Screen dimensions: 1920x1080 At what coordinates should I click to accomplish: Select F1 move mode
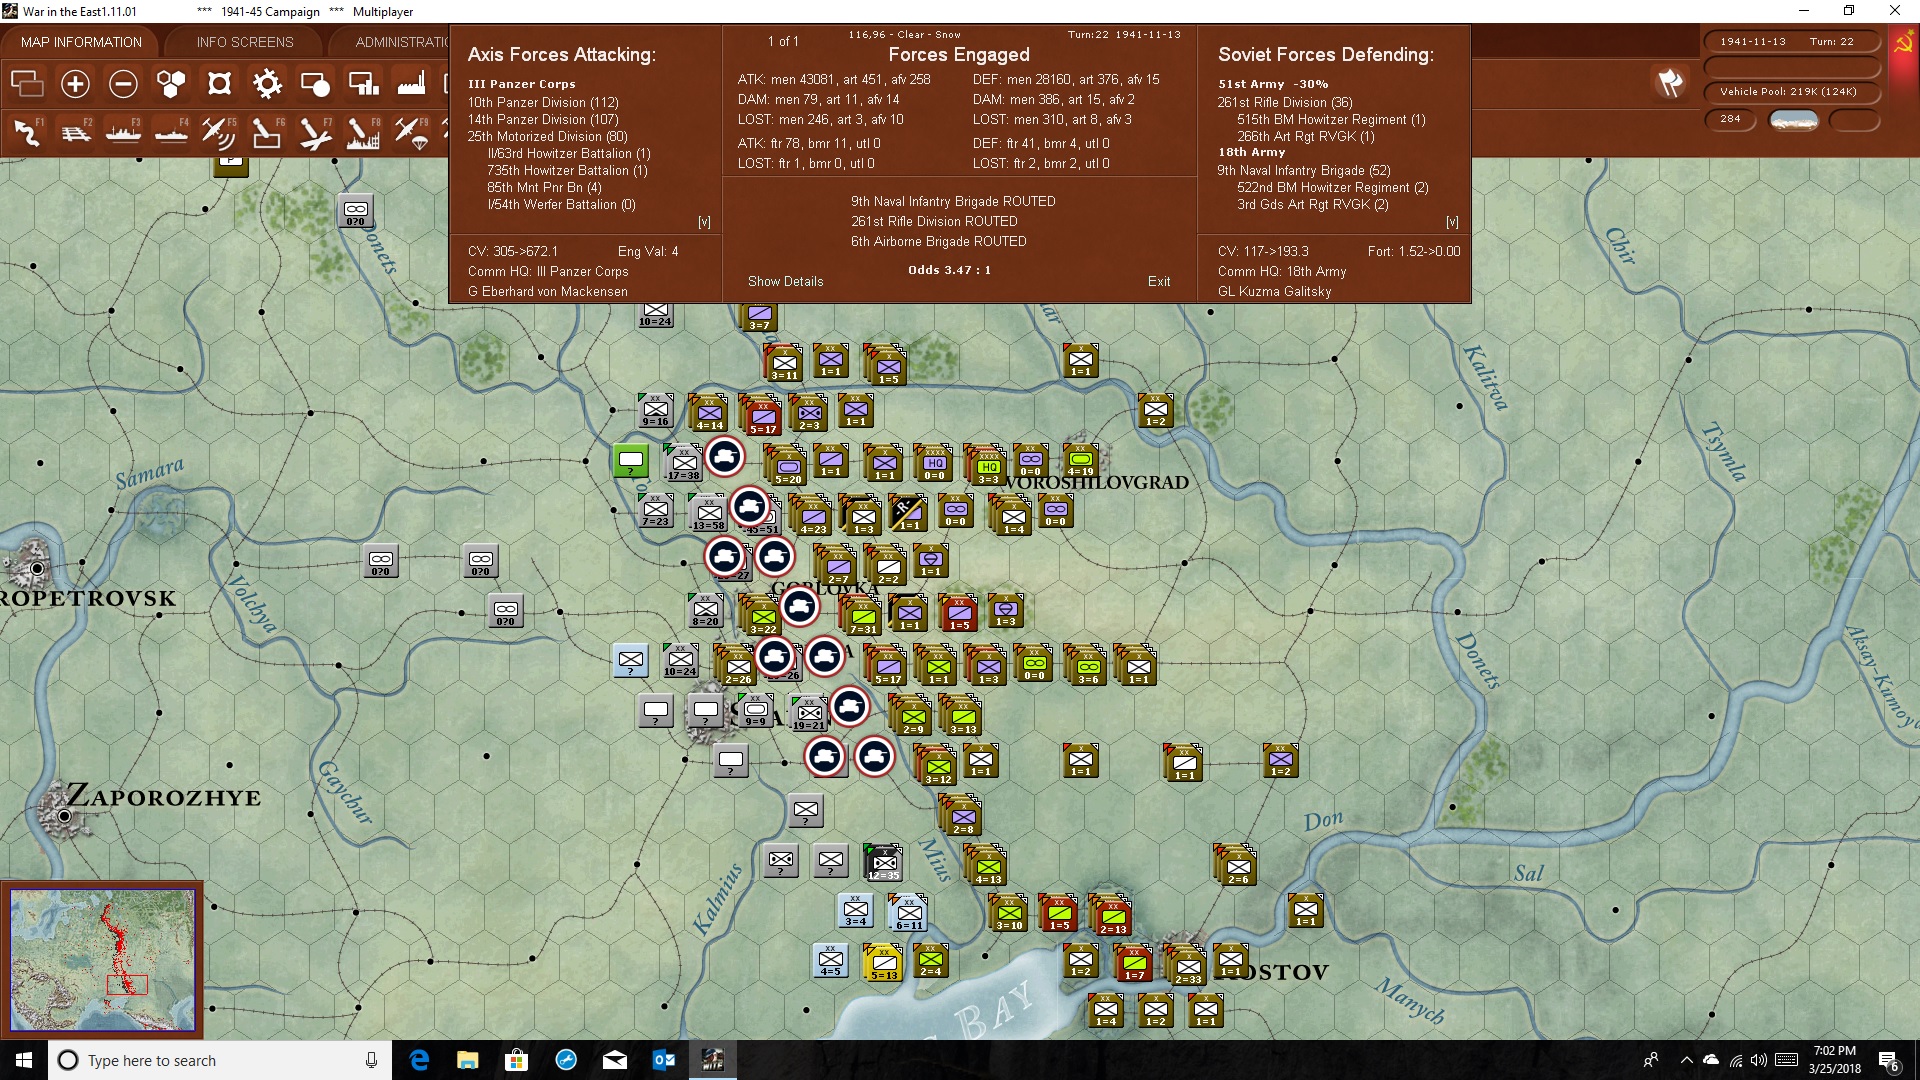point(27,132)
